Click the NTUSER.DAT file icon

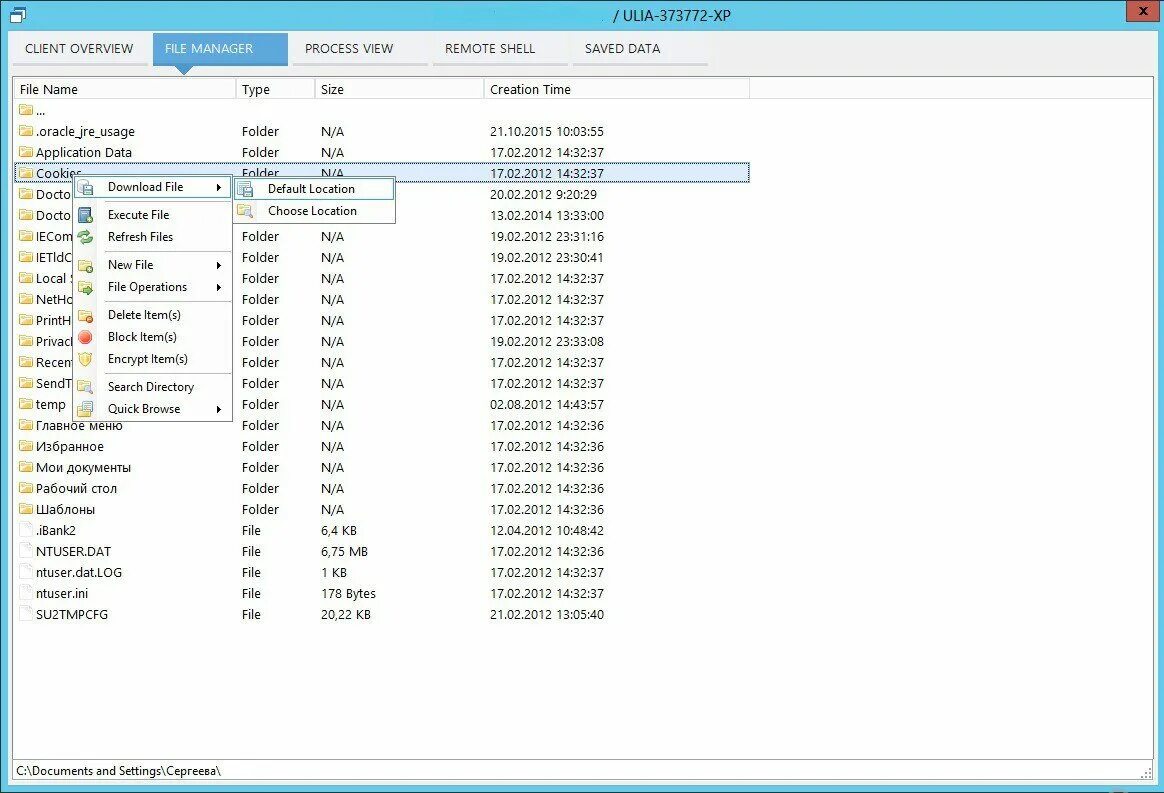point(27,551)
